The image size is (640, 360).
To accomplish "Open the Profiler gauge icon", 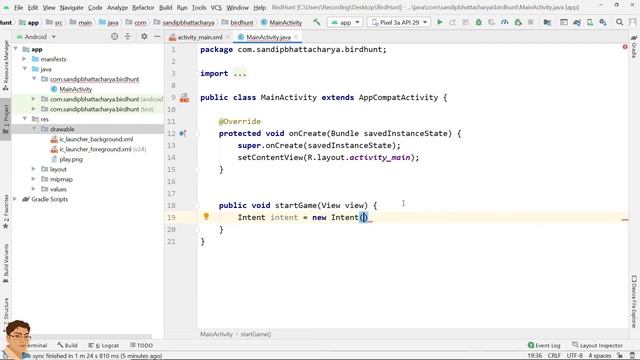I will point(504,22).
